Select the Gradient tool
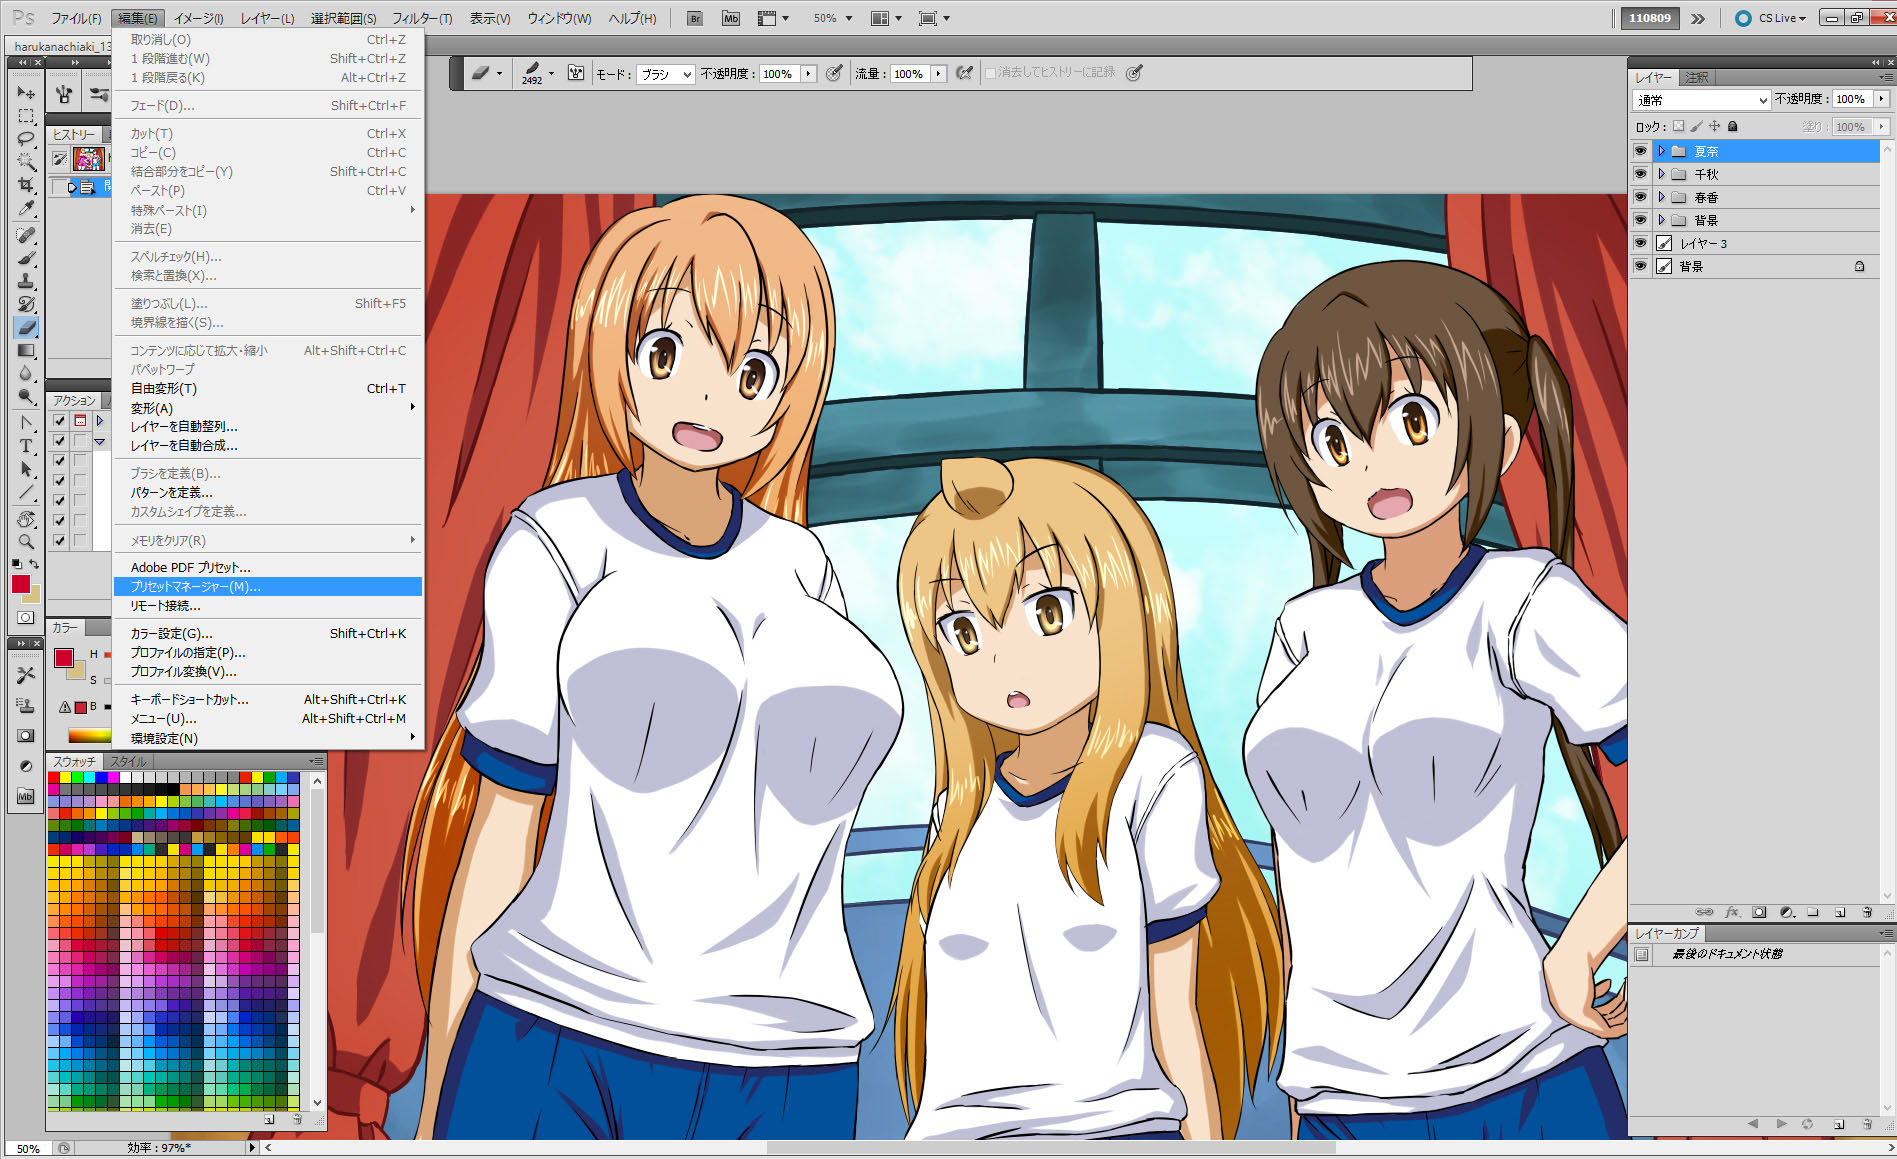The image size is (1897, 1159). tap(26, 351)
